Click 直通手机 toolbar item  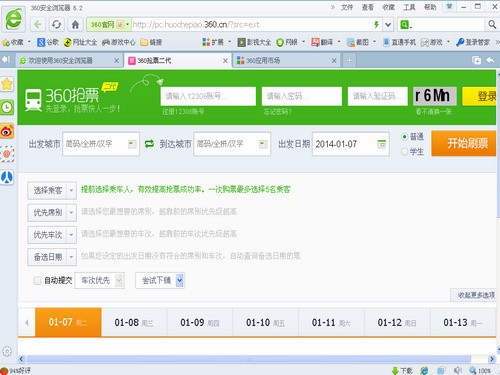pyautogui.click(x=399, y=42)
